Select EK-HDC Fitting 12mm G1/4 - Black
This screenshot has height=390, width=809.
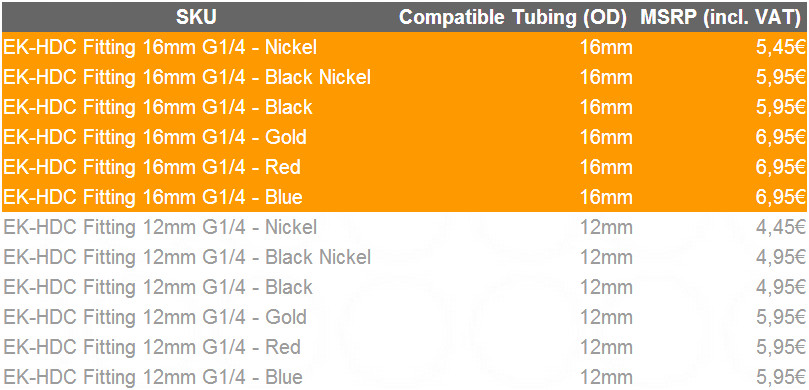point(404,287)
